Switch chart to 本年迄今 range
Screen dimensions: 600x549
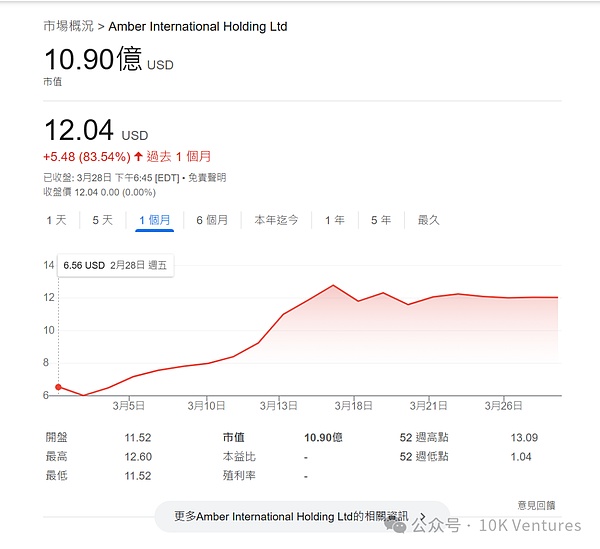276,220
